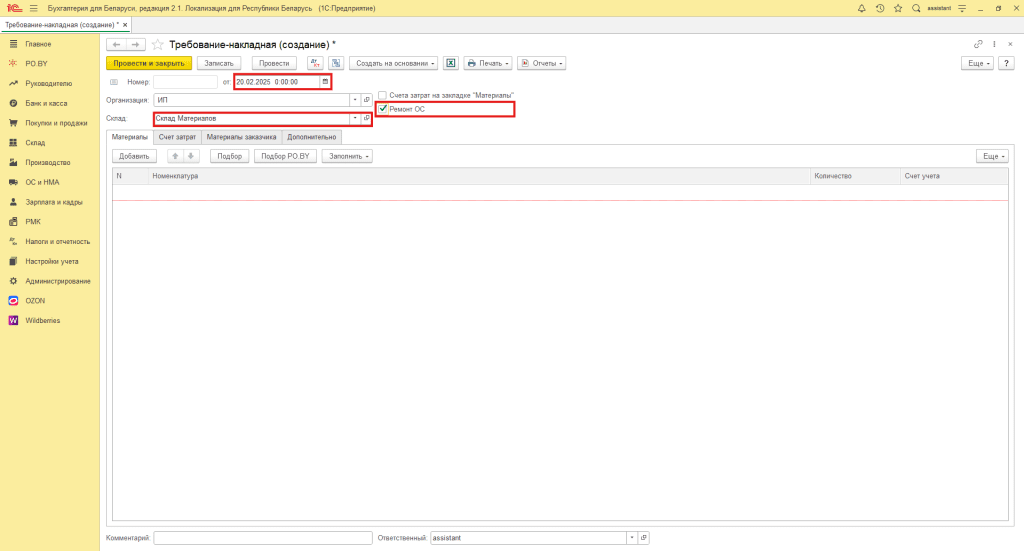Open the top-right Еще menu
1024x551 pixels.
pos(978,63)
